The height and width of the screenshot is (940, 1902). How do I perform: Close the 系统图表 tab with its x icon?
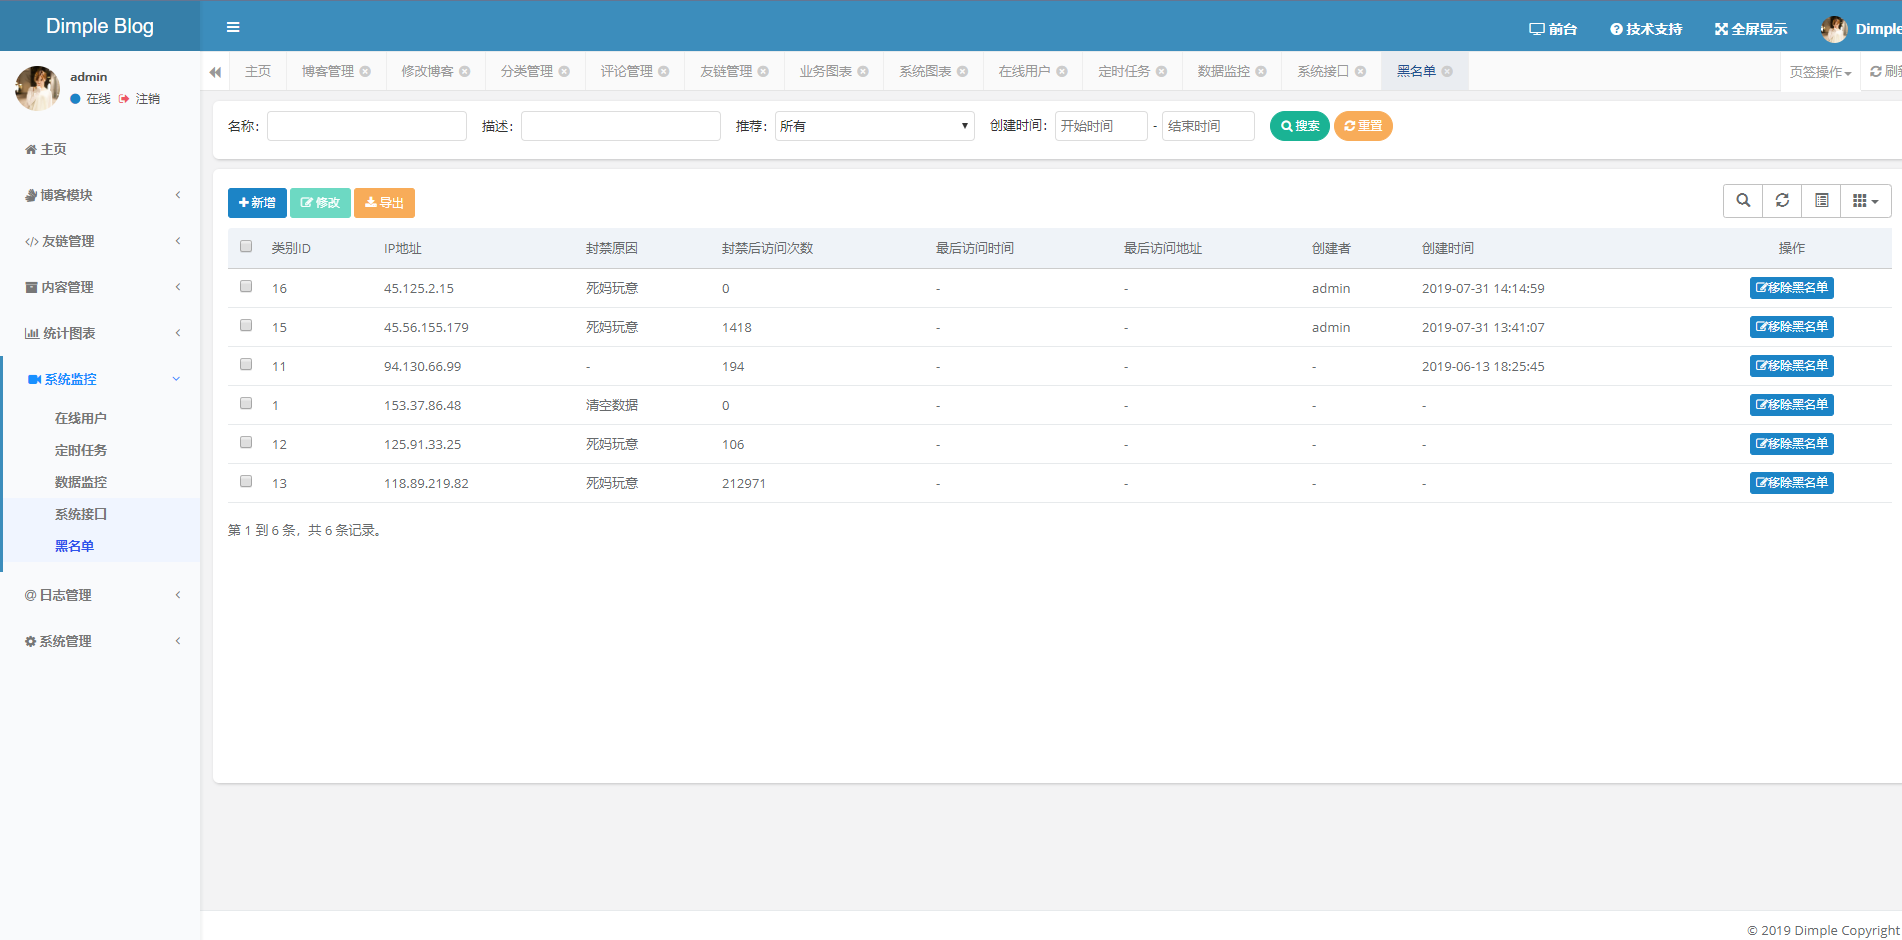click(x=962, y=71)
